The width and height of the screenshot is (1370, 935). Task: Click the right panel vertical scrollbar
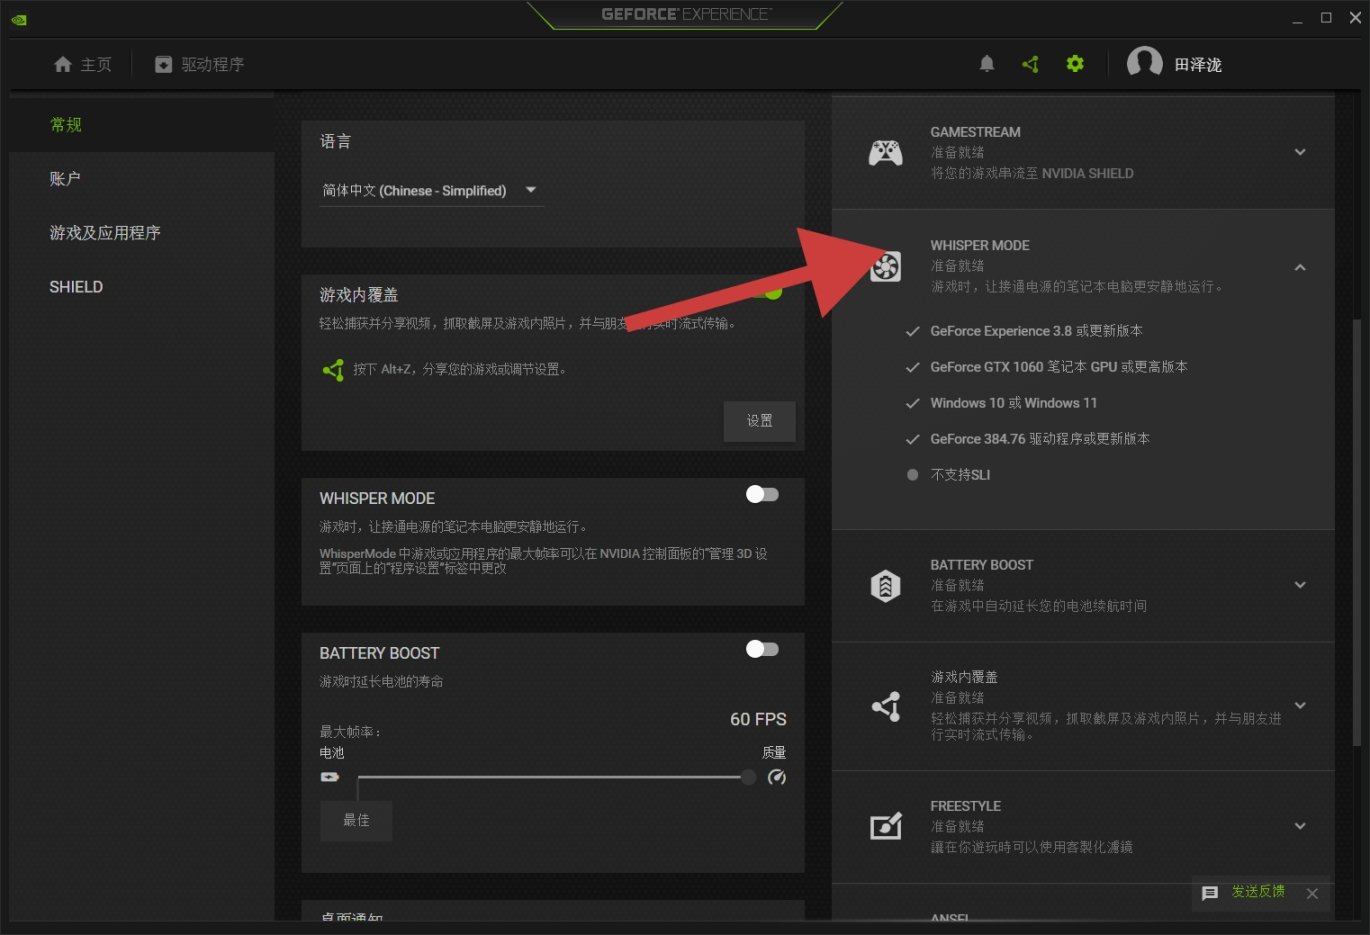(1356, 532)
